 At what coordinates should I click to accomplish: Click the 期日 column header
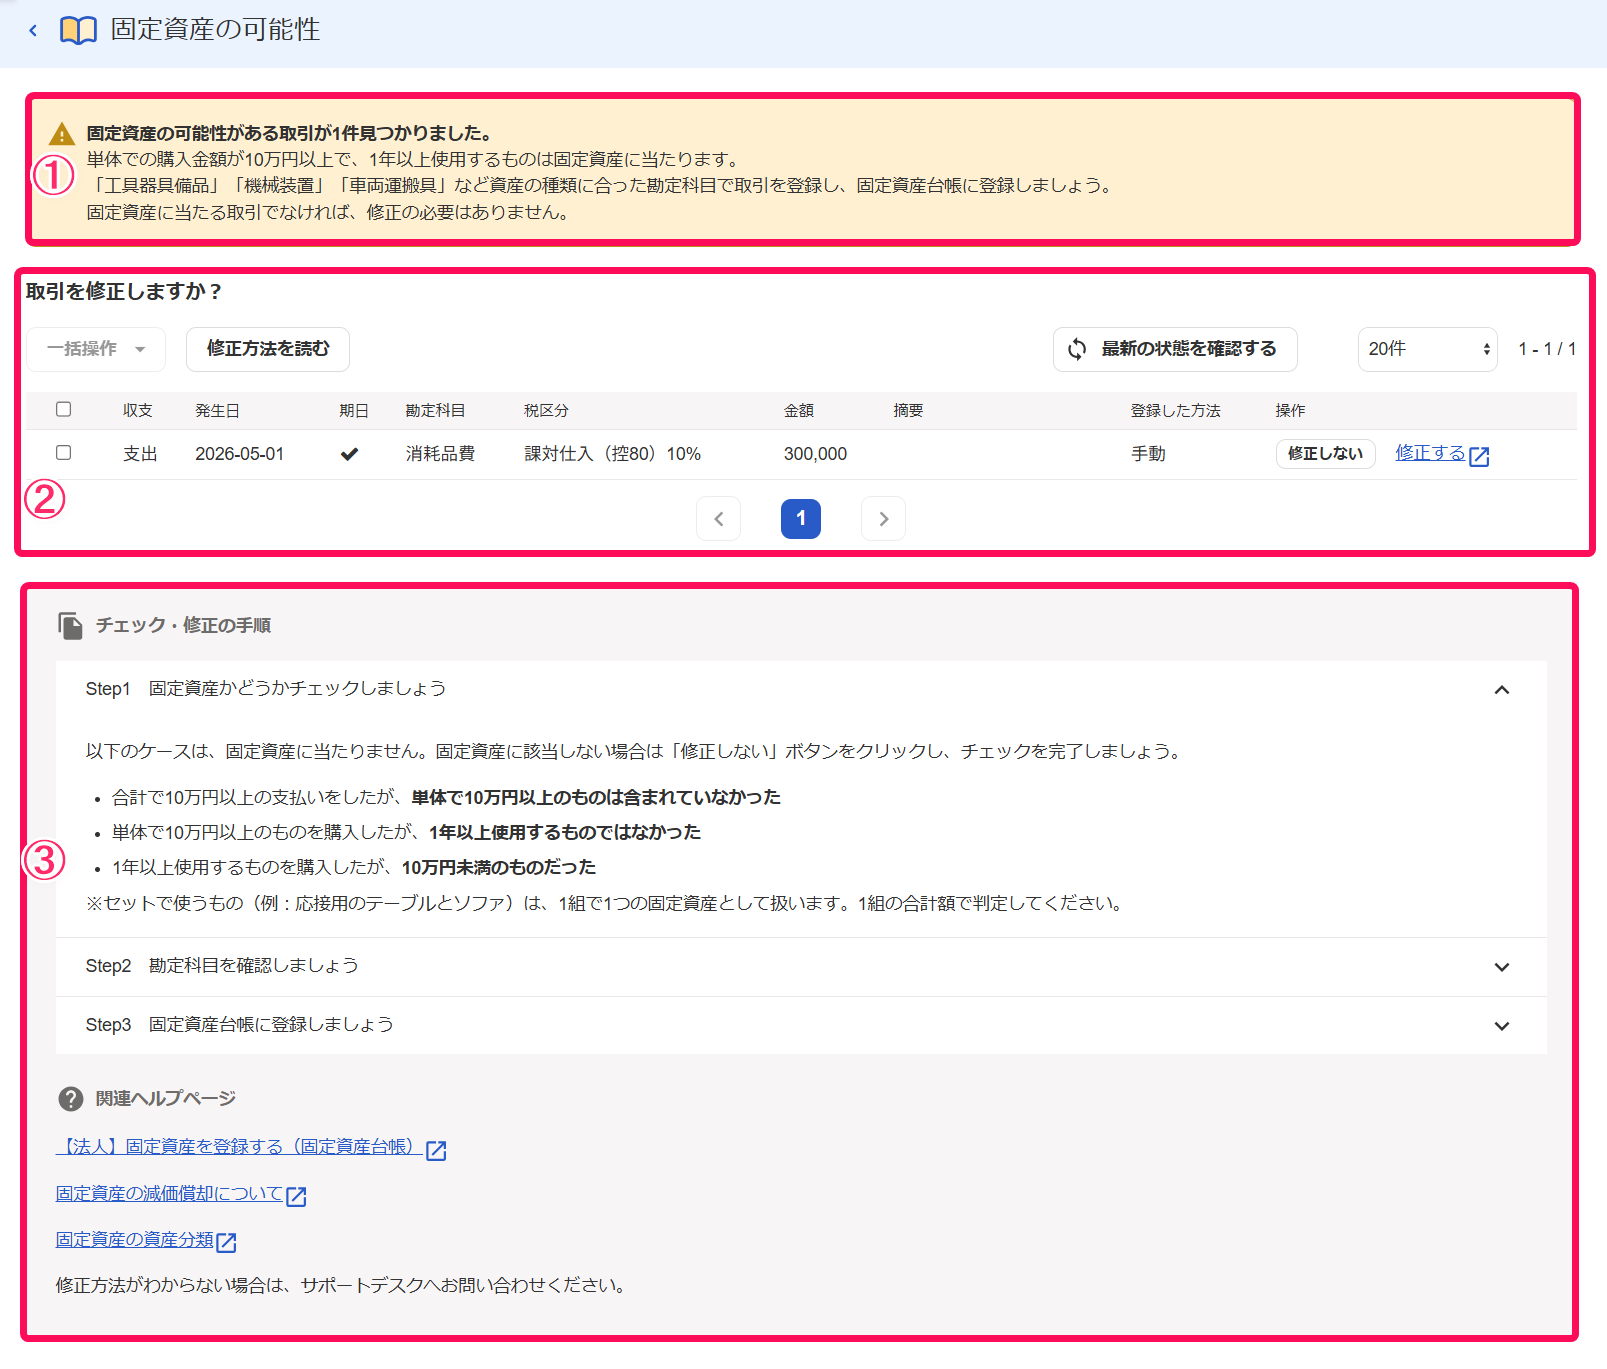click(x=354, y=411)
